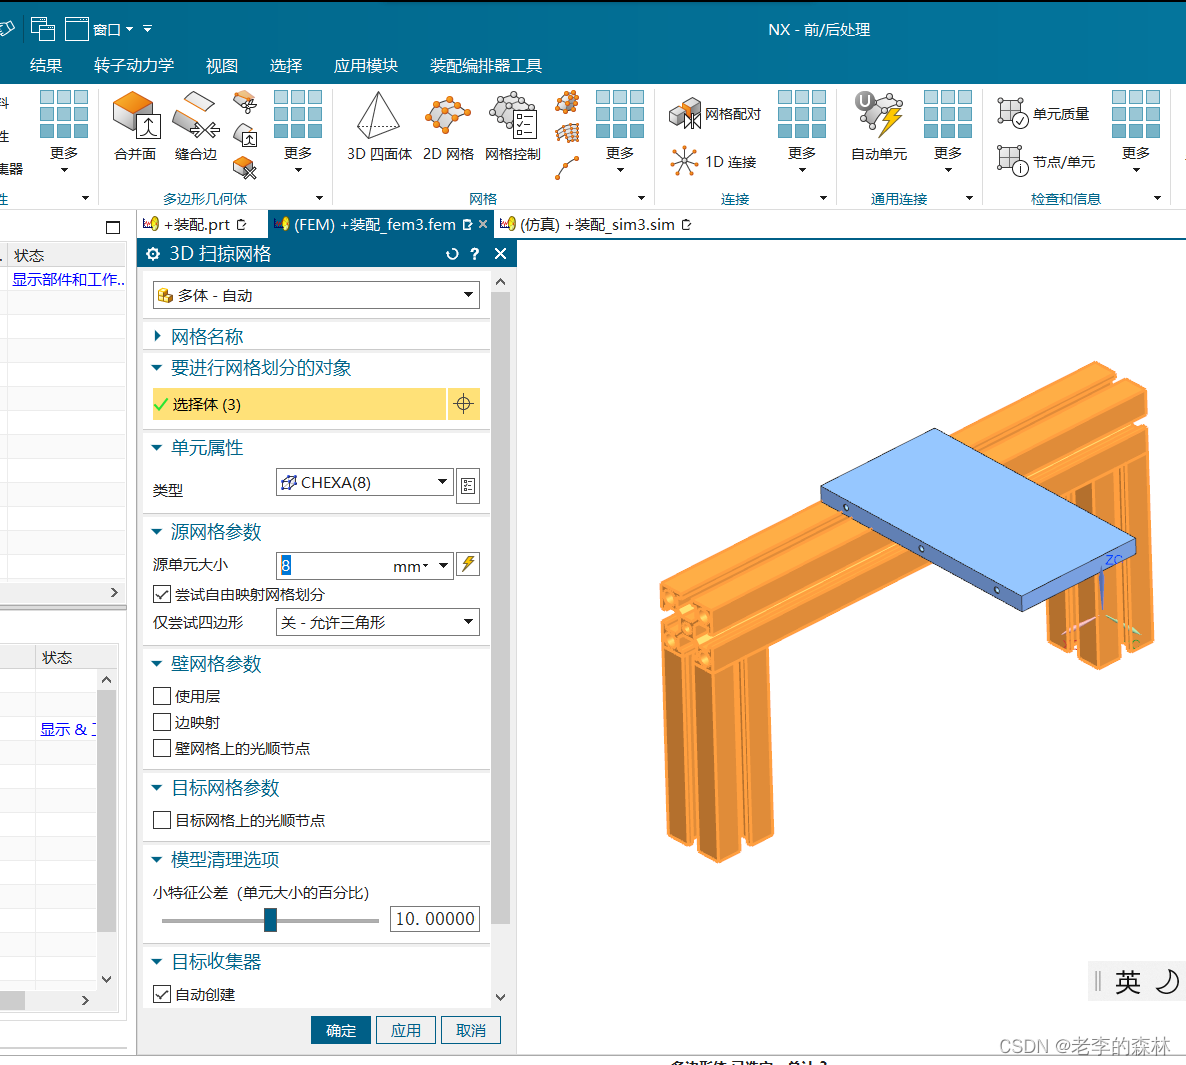Toggle the 自动创建 checkbox
Screen dimensions: 1186x1065
click(x=162, y=994)
